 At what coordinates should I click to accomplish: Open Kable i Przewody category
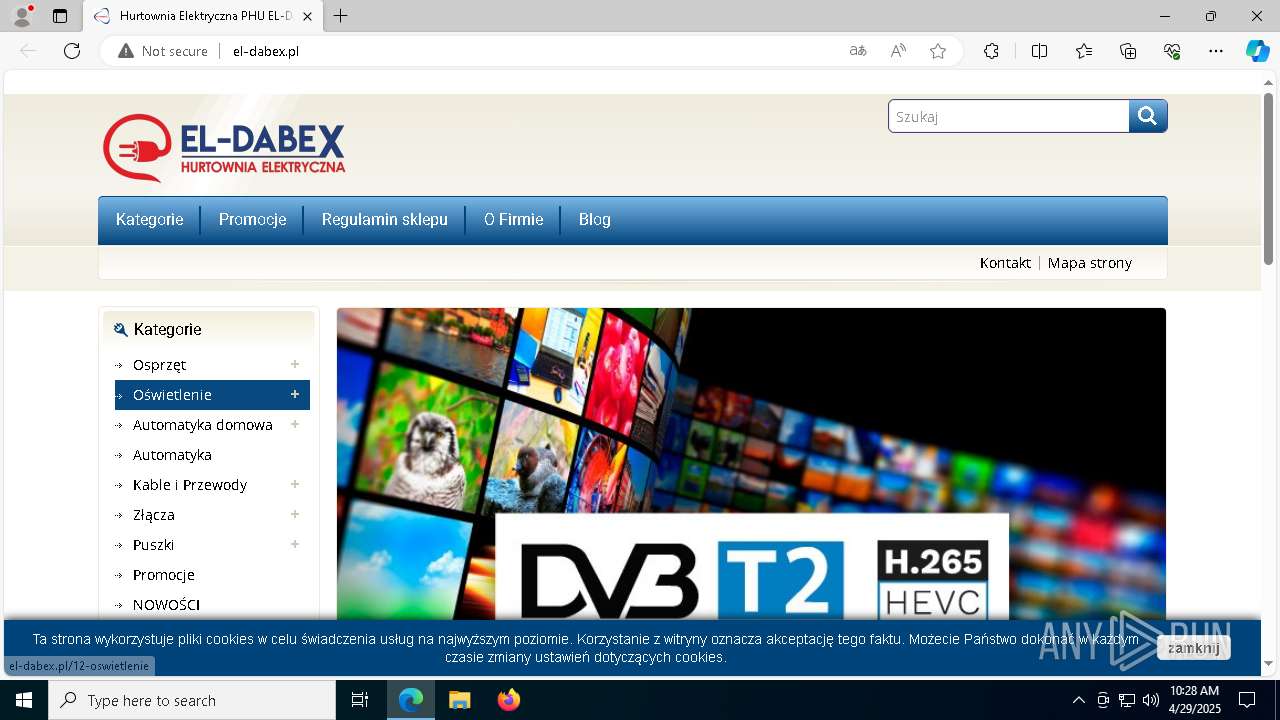190,485
